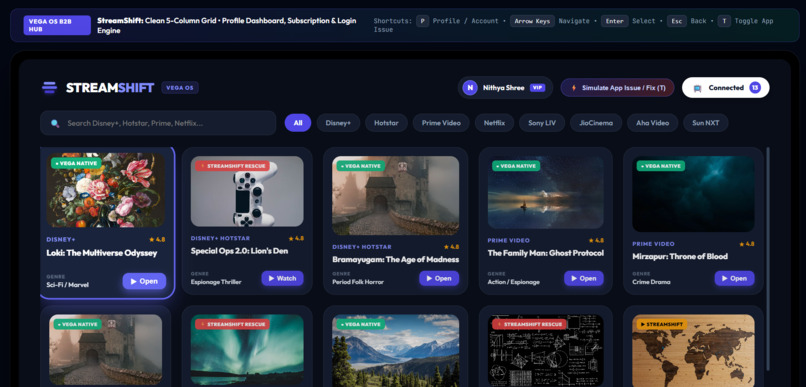Viewport: 806px width, 387px height.
Task: Click the 13 count badge on Connected
Action: [755, 87]
